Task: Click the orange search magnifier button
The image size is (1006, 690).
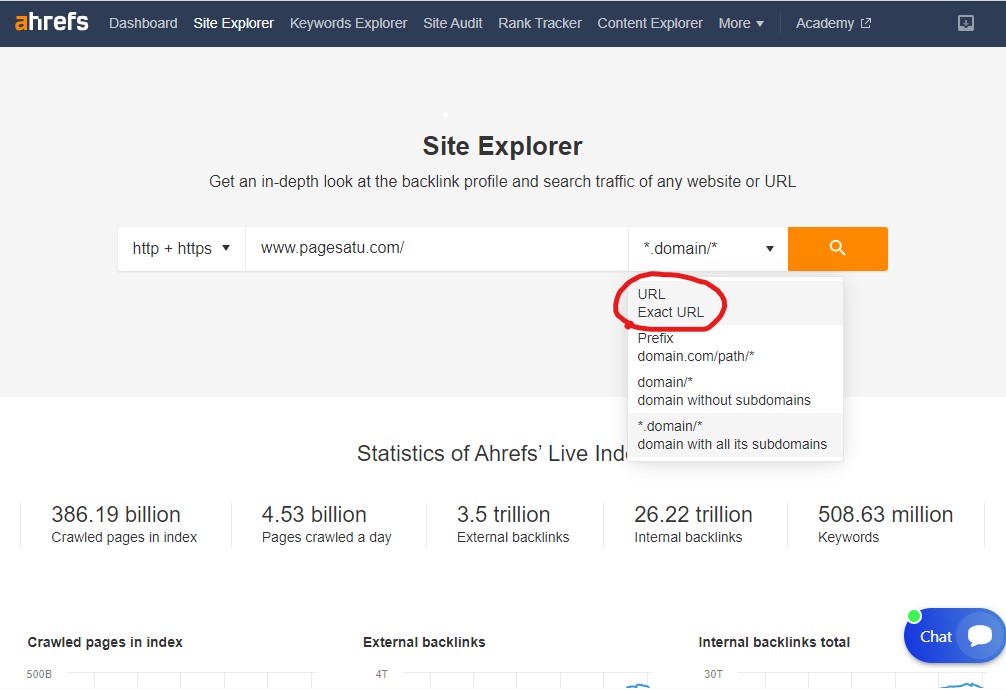Action: point(837,248)
